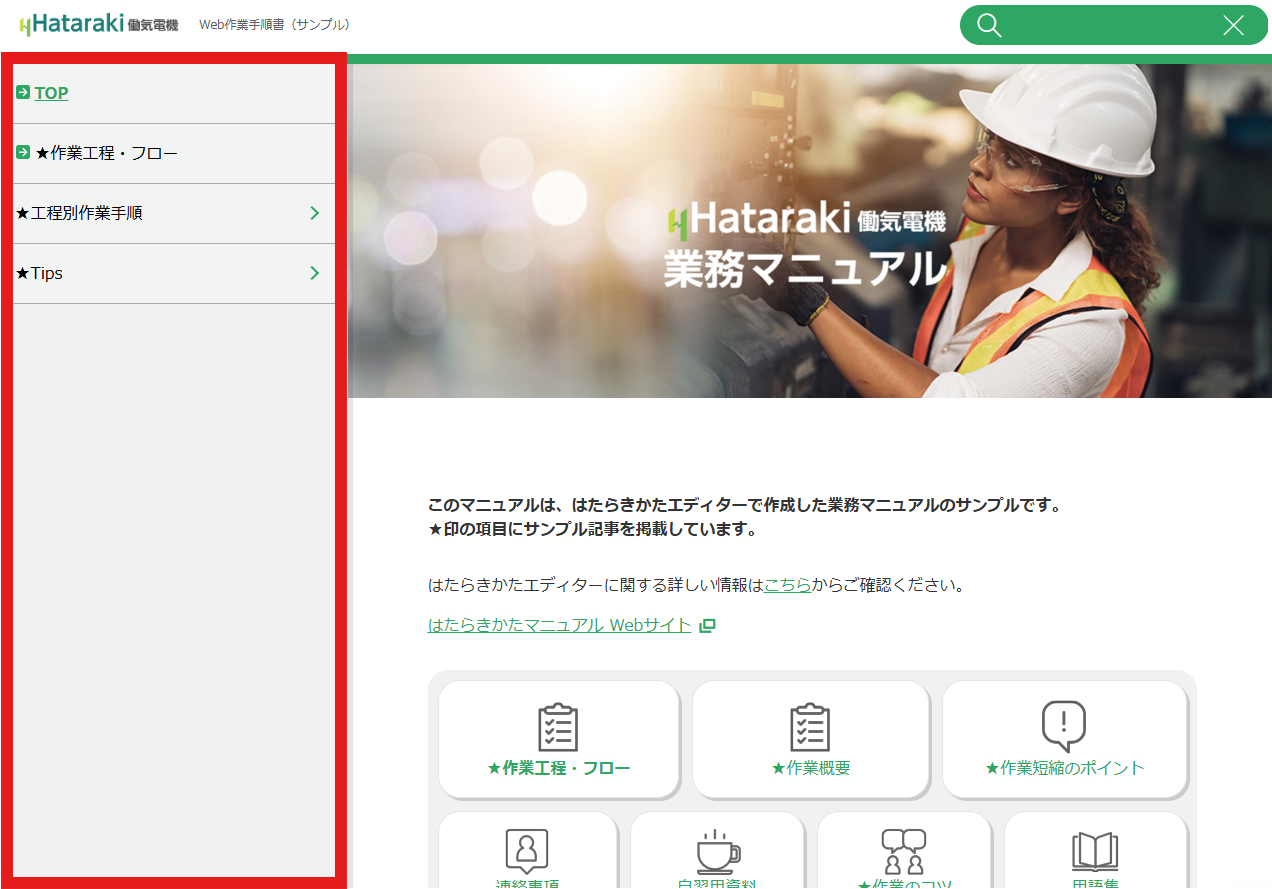Click into the green search input field

1110,26
